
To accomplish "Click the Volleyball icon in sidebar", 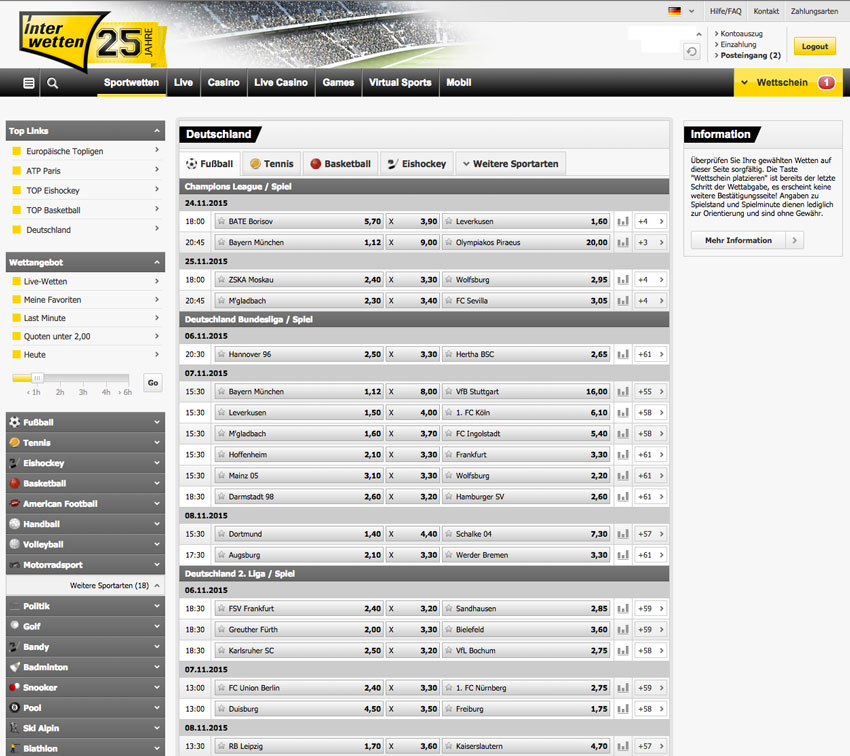I will [15, 545].
